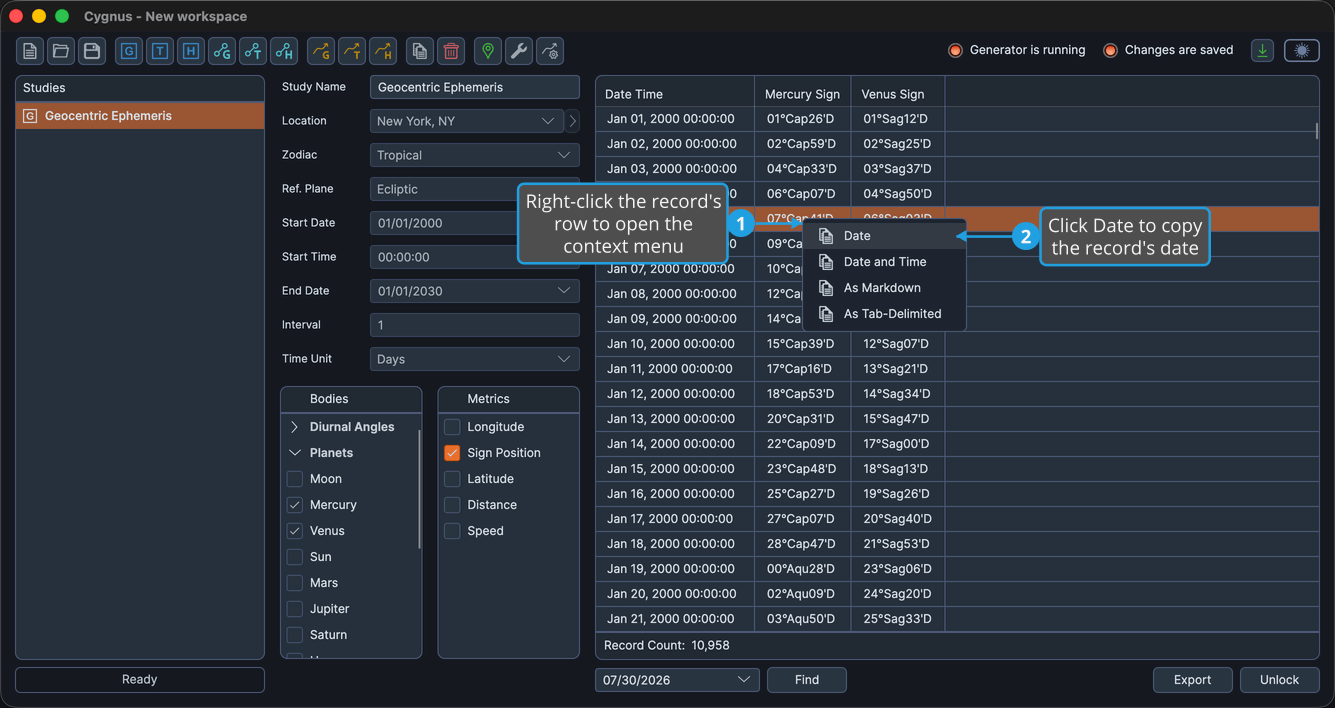
Task: Enable the Mars checkbox
Action: click(295, 583)
